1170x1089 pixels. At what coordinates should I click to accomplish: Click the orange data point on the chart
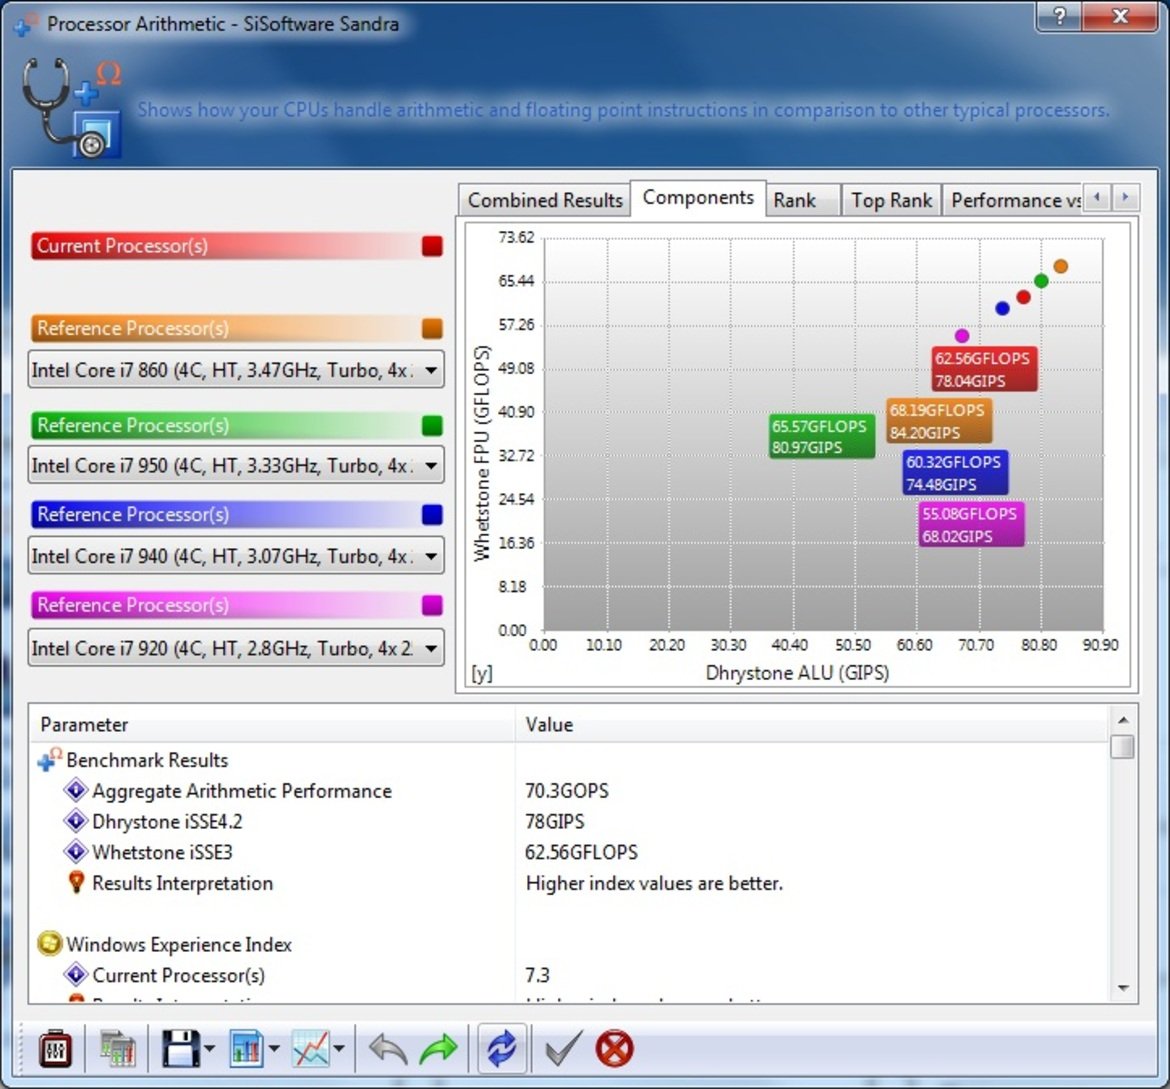1060,266
